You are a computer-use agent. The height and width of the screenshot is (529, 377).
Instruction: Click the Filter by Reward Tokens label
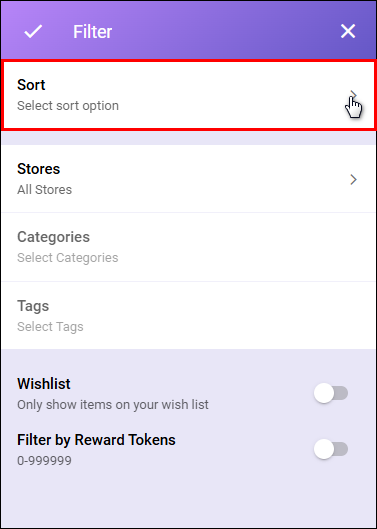tap(96, 440)
